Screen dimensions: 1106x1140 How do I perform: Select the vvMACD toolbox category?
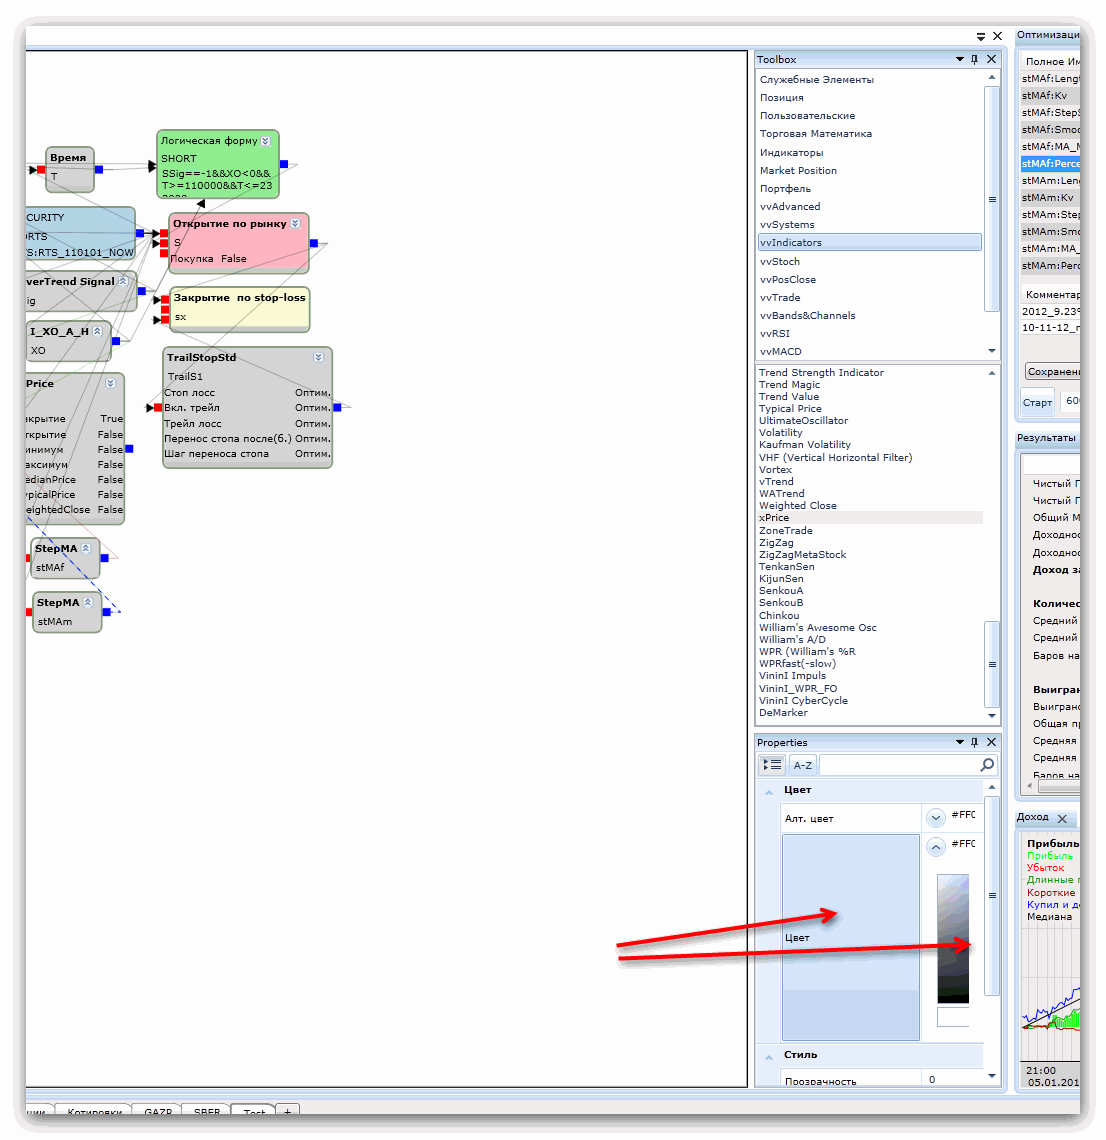click(781, 351)
